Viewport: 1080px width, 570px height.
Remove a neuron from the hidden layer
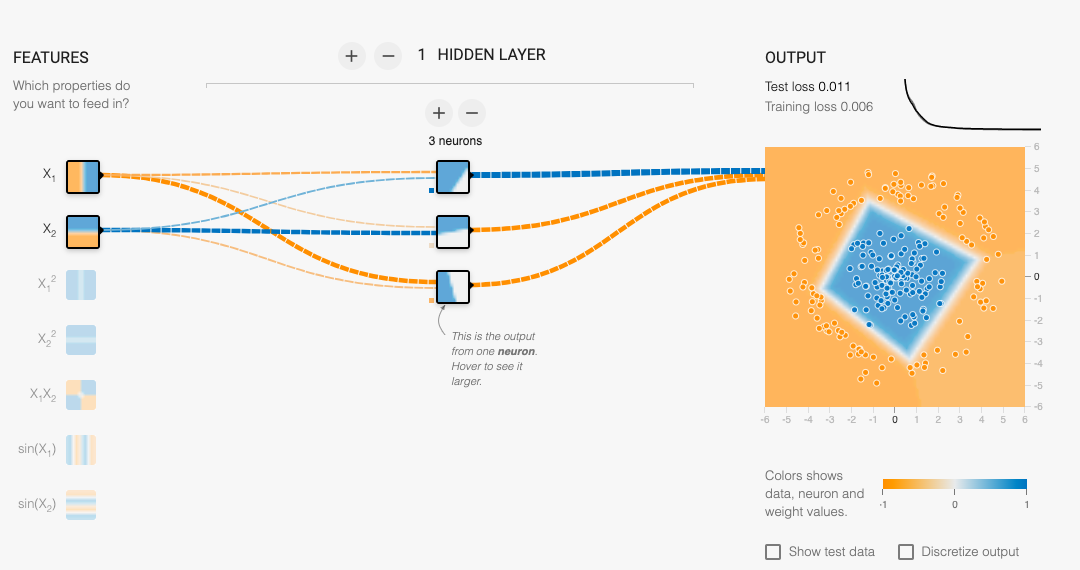472,113
